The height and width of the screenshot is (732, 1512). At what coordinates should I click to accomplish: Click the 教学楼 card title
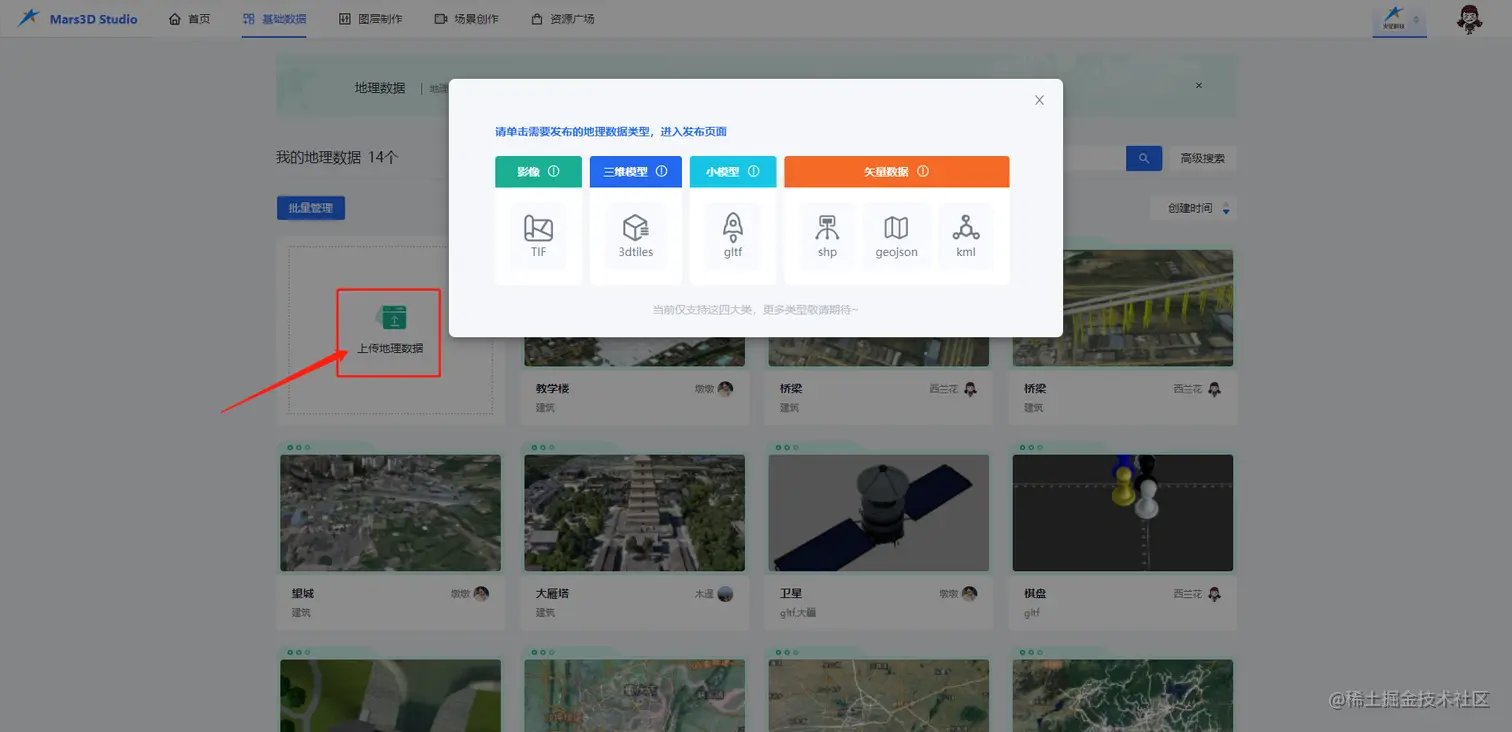(x=552, y=388)
